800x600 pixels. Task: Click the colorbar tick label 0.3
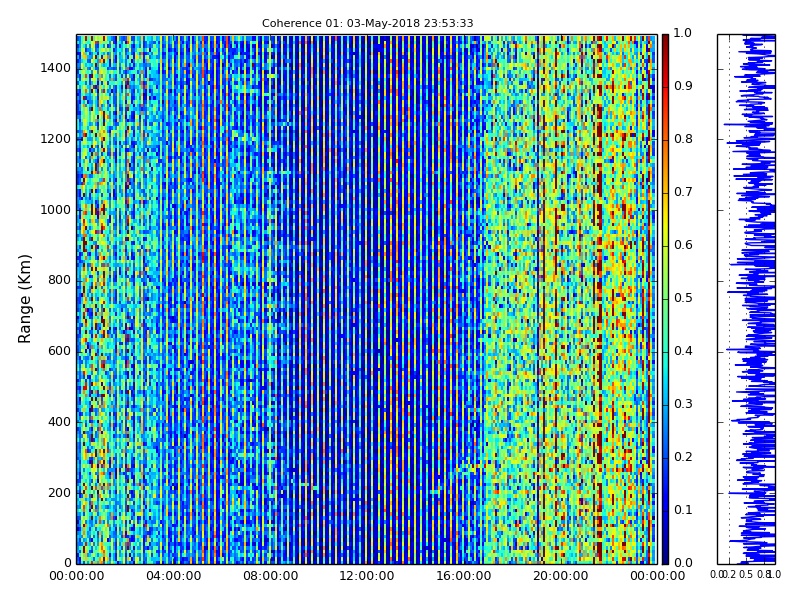[x=683, y=404]
